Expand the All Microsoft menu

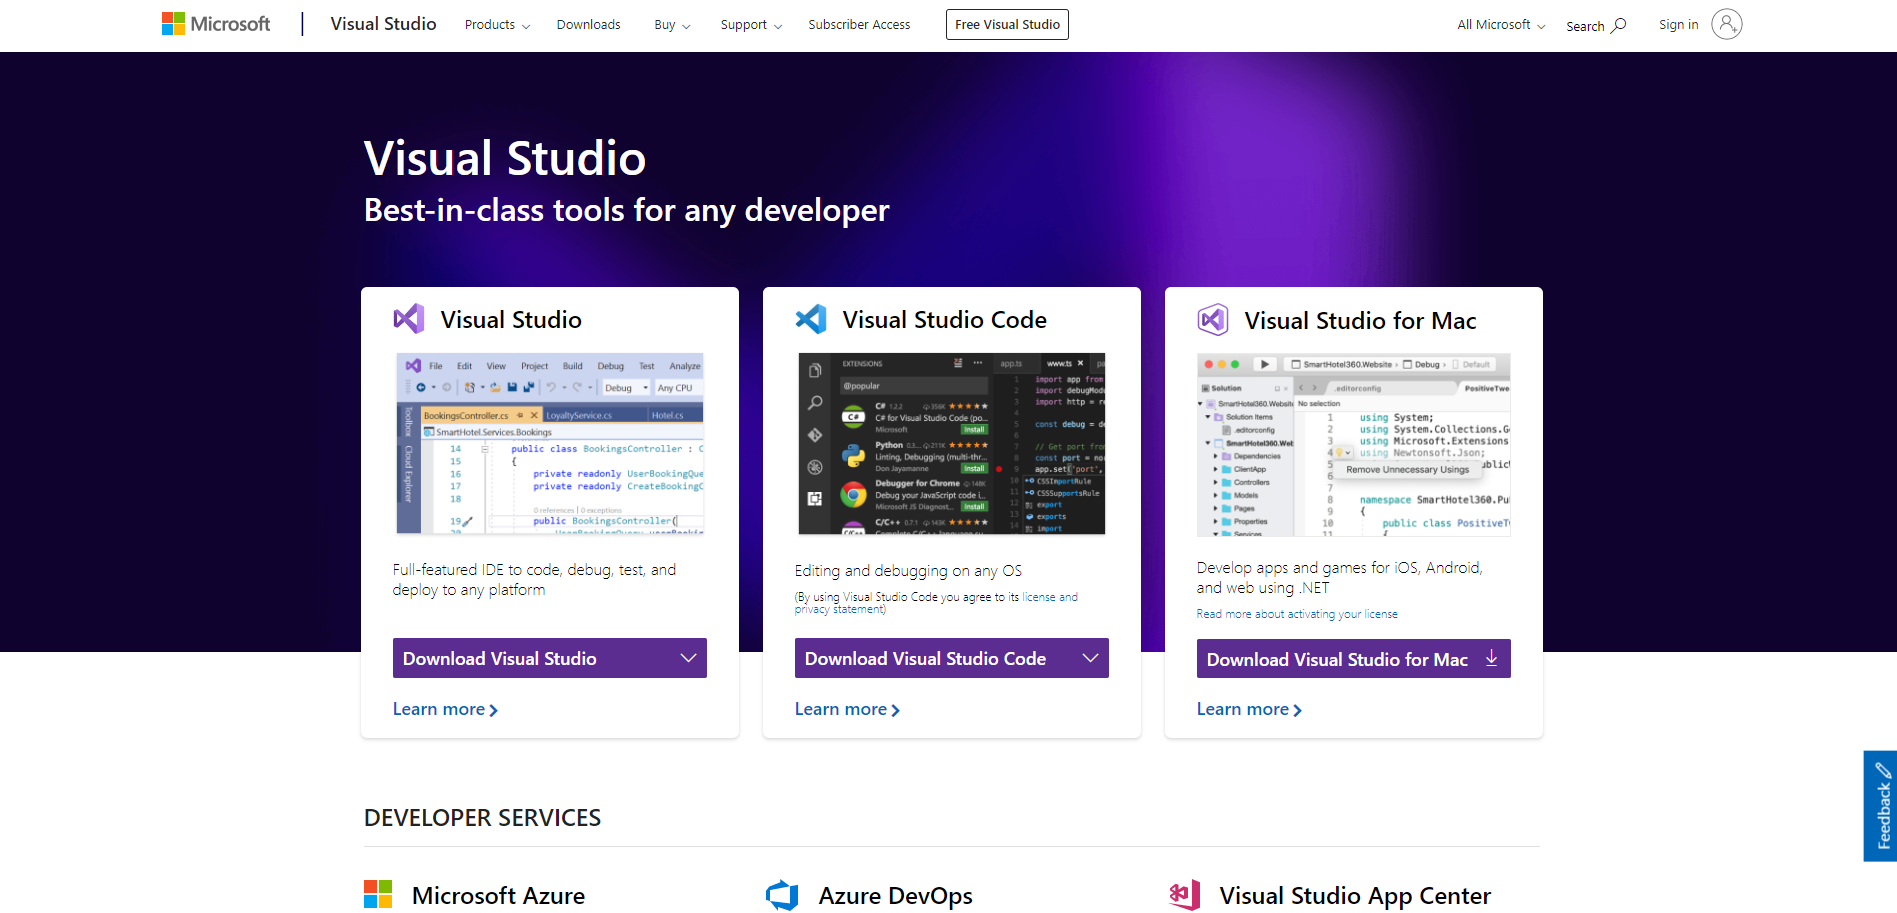pos(1501,25)
